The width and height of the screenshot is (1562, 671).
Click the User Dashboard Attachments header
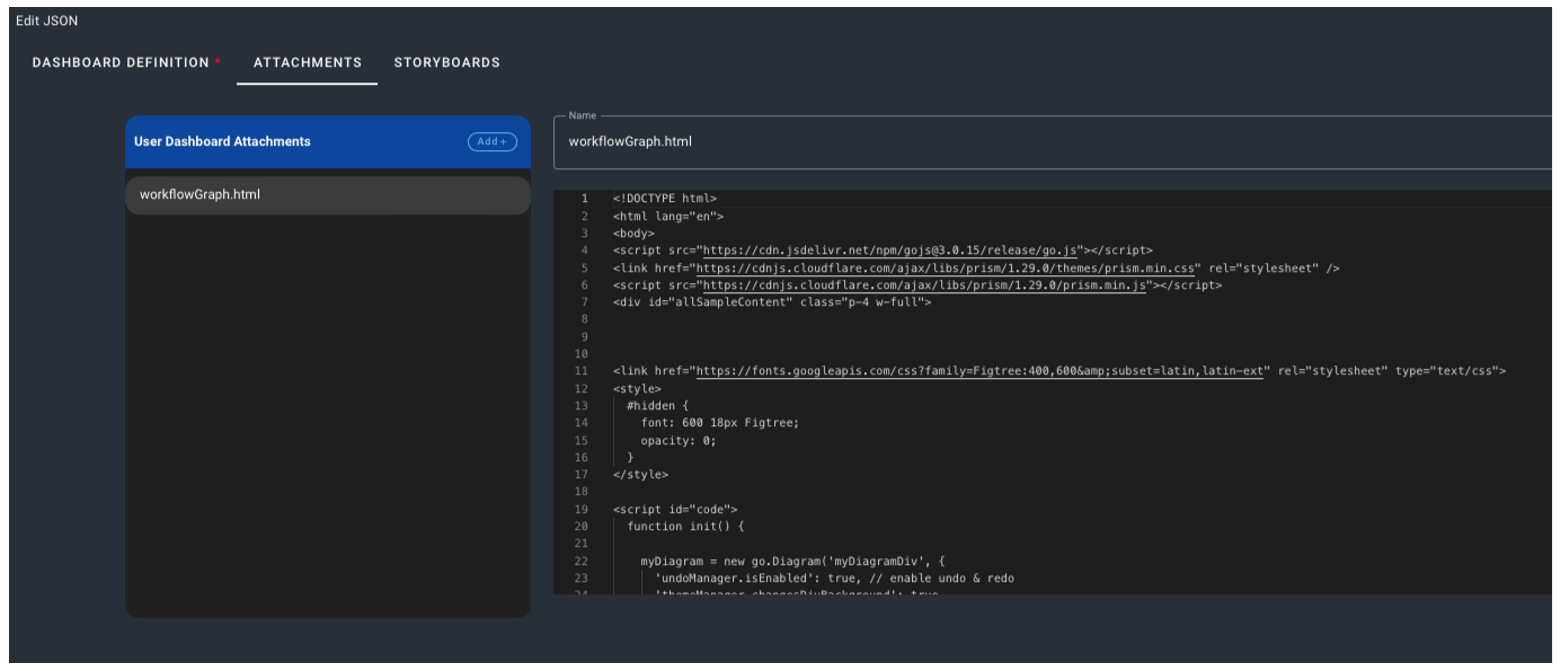pos(222,142)
